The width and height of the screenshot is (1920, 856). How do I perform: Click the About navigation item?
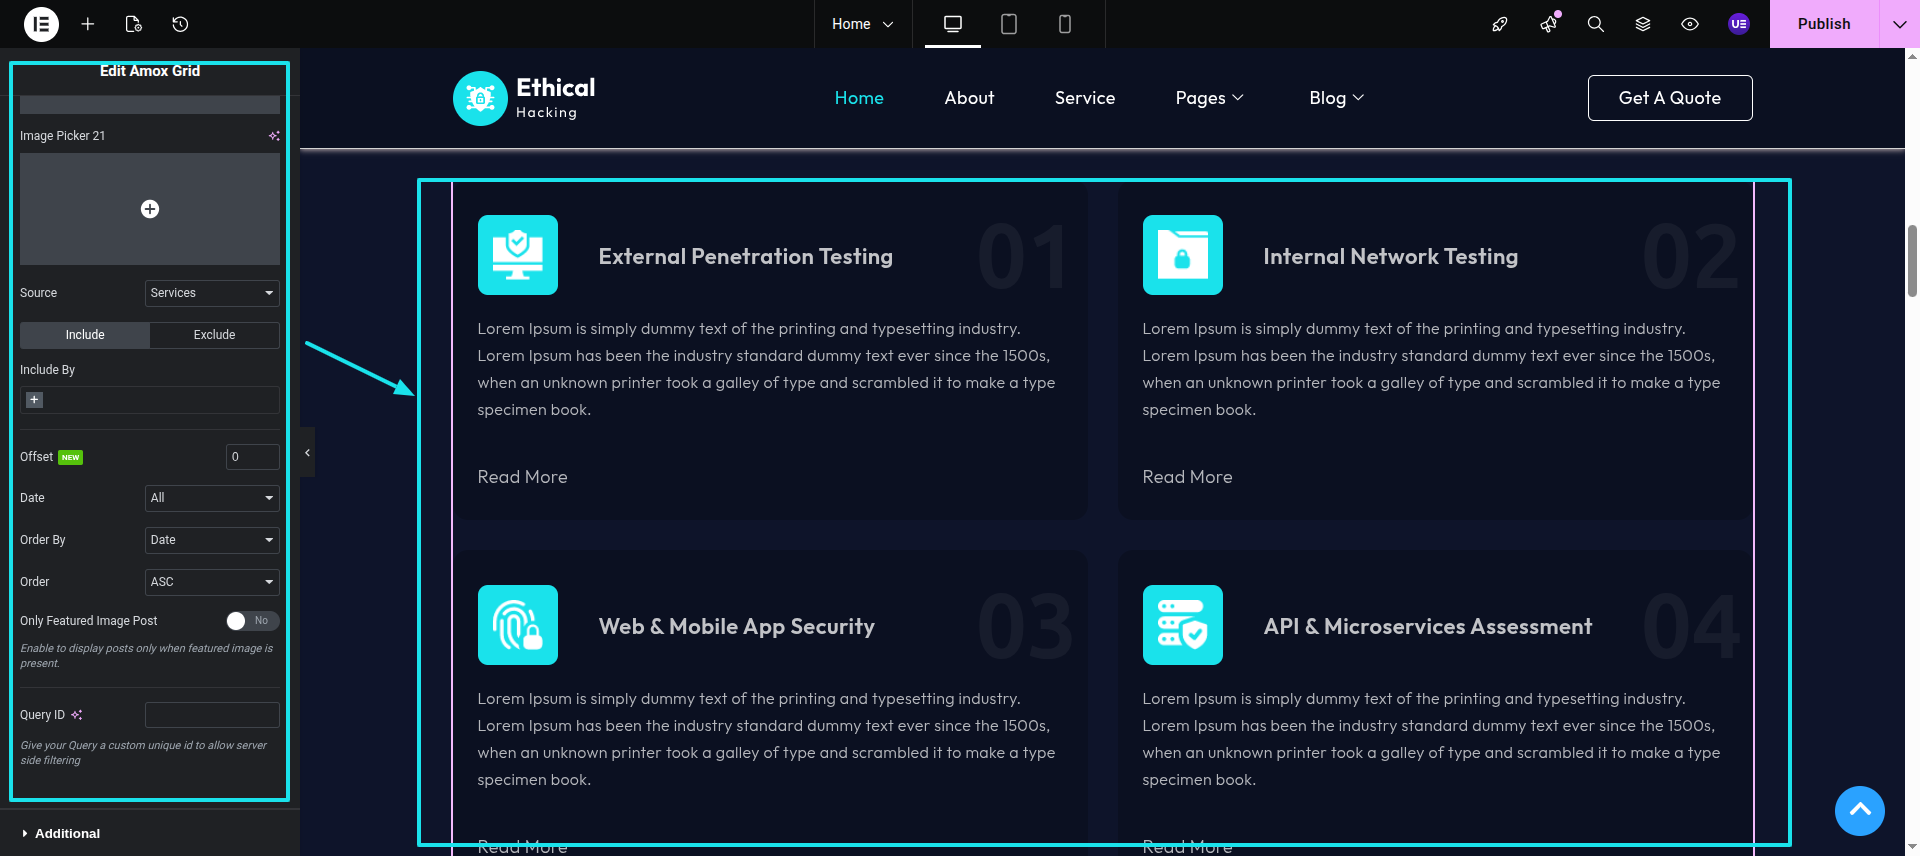969,98
